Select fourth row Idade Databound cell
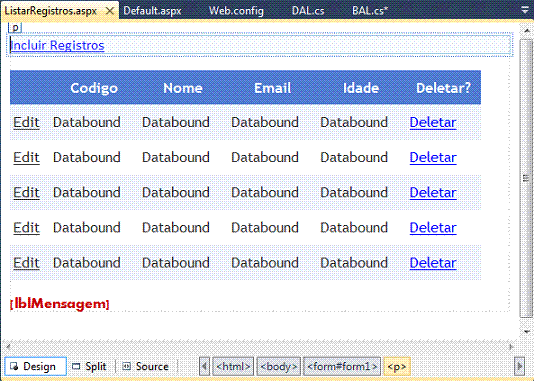The width and height of the screenshot is (534, 381). point(354,227)
